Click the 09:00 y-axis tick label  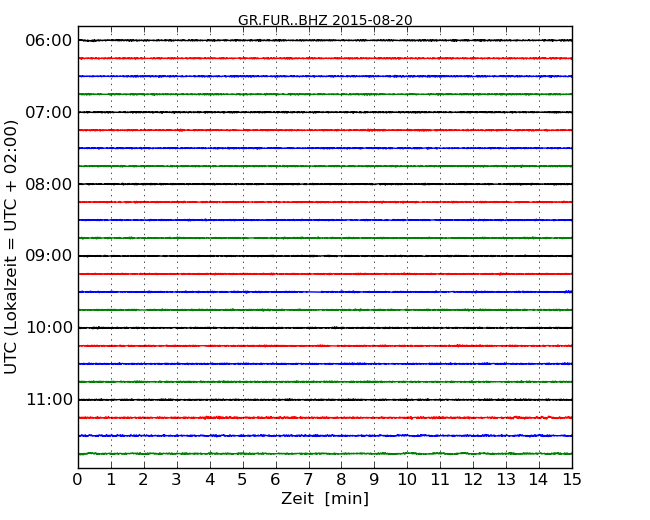(49, 256)
